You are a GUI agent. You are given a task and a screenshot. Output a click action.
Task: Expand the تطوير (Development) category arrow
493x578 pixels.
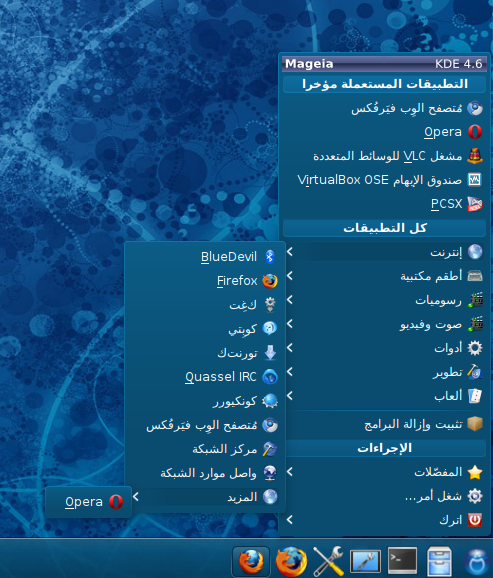[290, 372]
